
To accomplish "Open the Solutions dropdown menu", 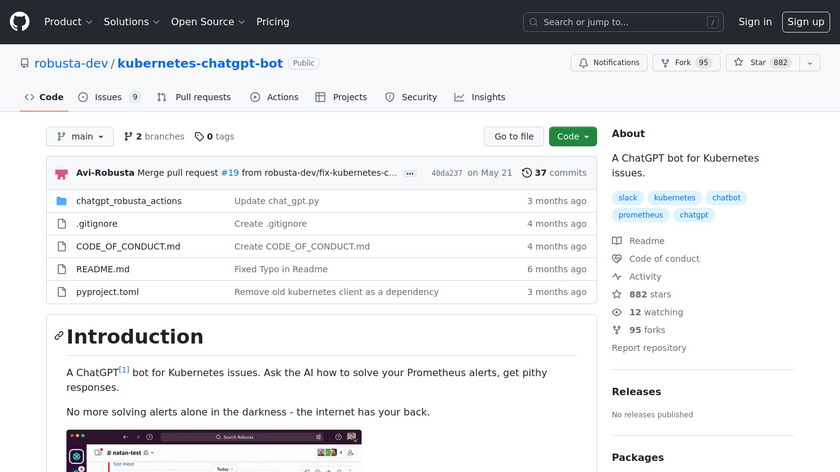I will [131, 22].
